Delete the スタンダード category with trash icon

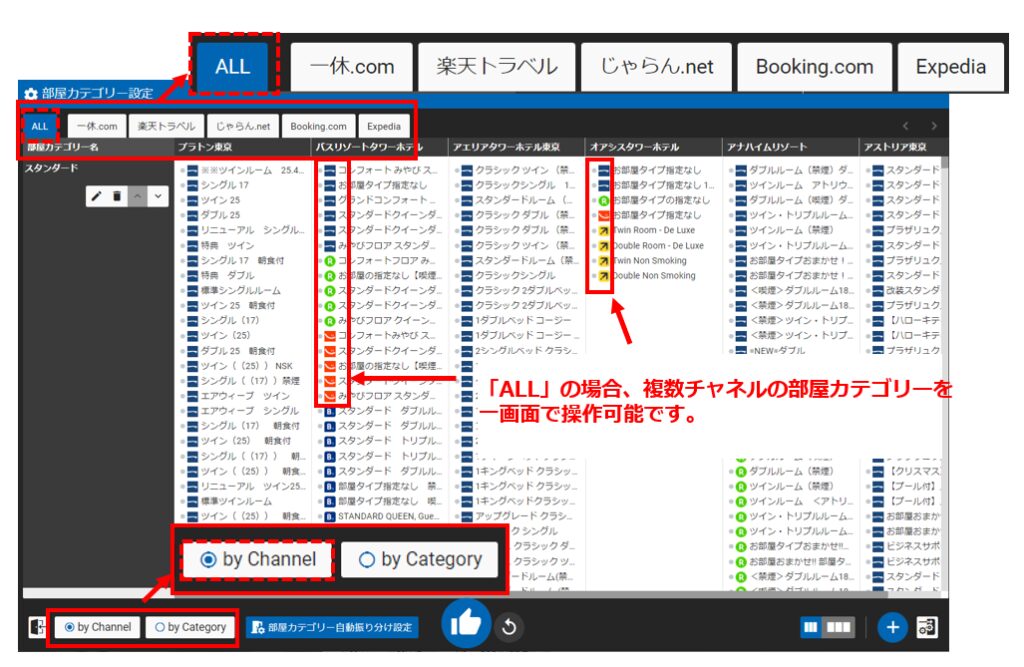tap(117, 196)
